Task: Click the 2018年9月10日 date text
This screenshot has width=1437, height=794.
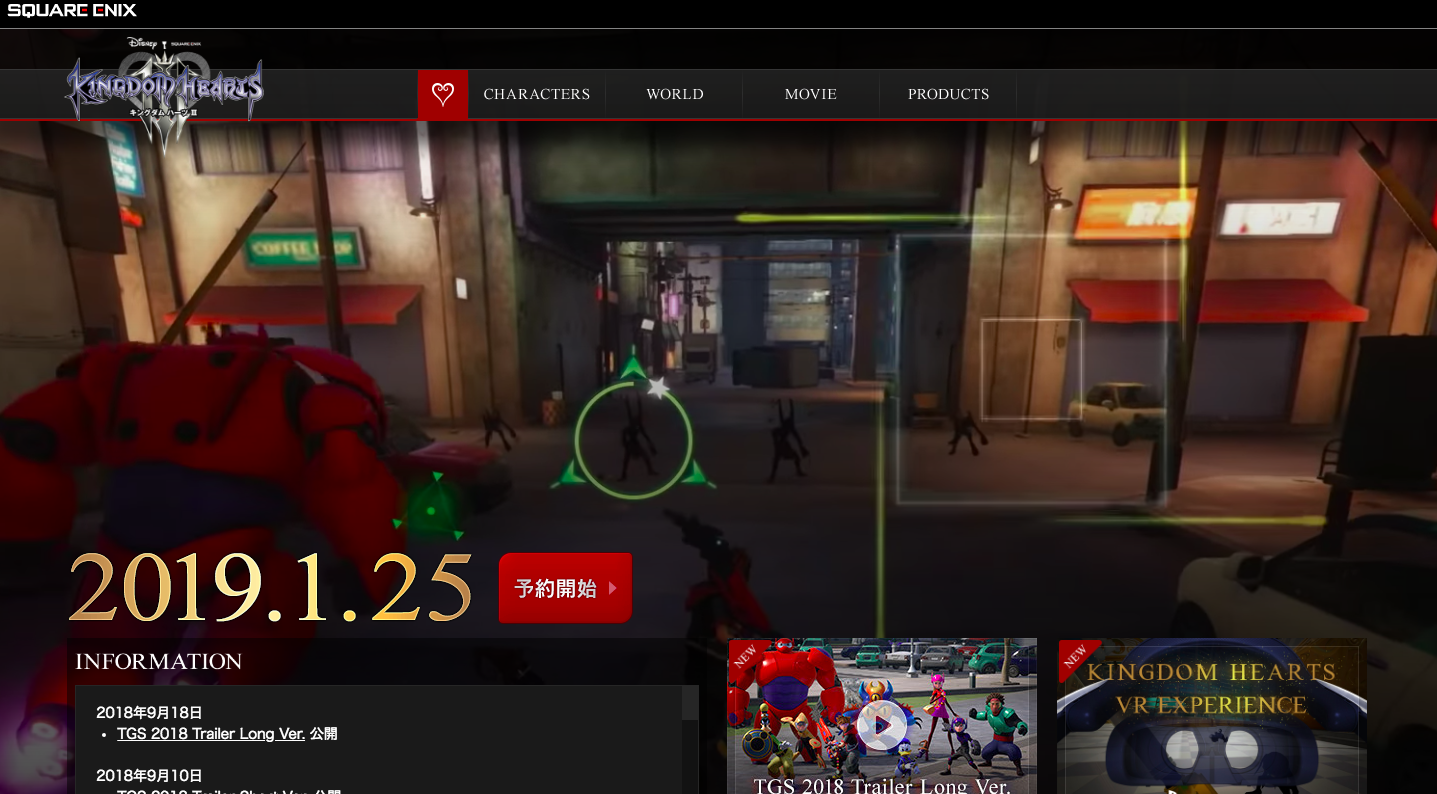Action: tap(149, 775)
